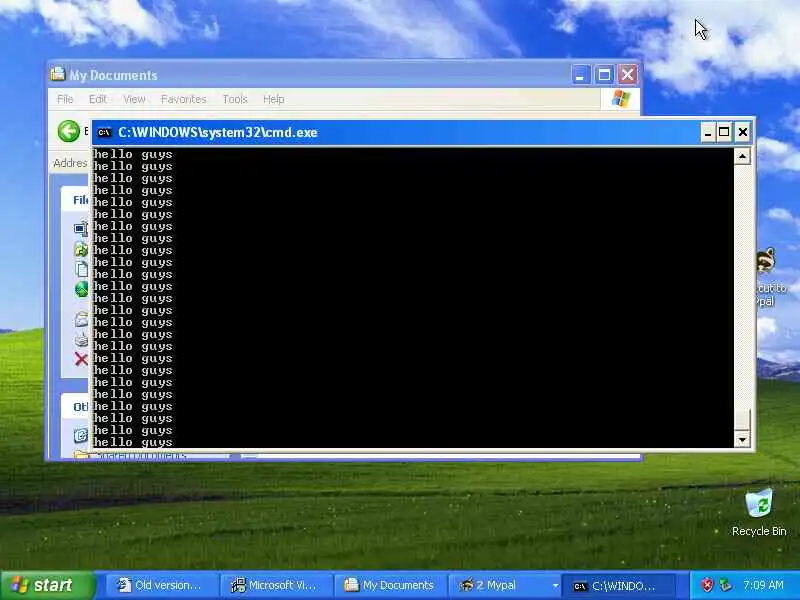
Task: Click the cmd scrollbar down arrow
Action: click(742, 439)
